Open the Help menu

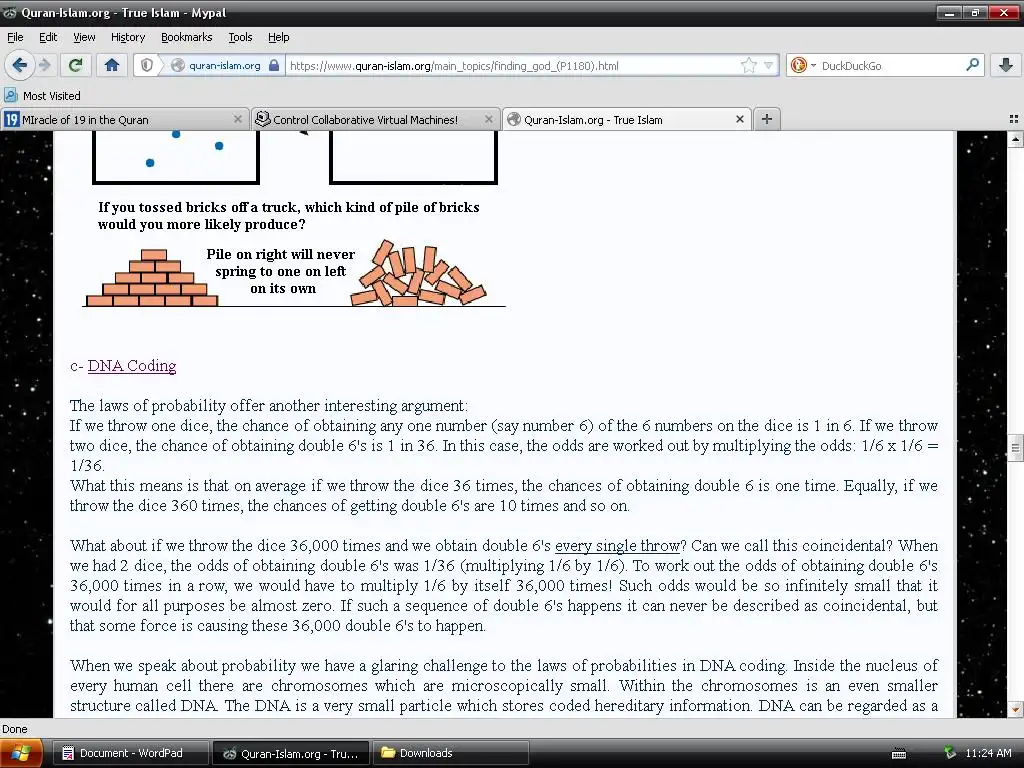pyautogui.click(x=278, y=37)
